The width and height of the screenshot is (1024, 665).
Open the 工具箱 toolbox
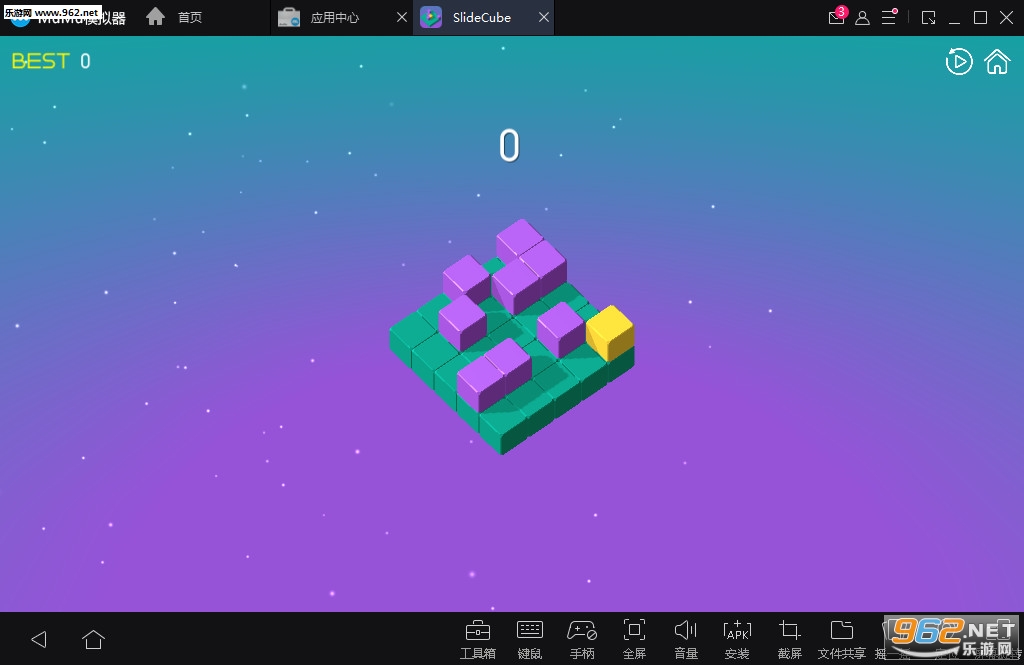(x=477, y=638)
